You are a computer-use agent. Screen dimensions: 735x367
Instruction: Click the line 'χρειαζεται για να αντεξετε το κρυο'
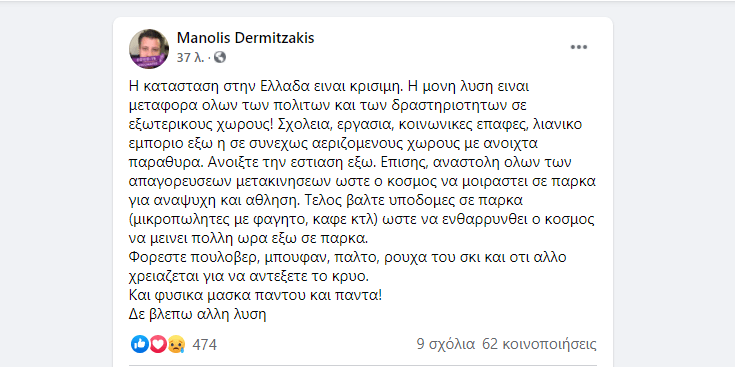[x=249, y=277]
